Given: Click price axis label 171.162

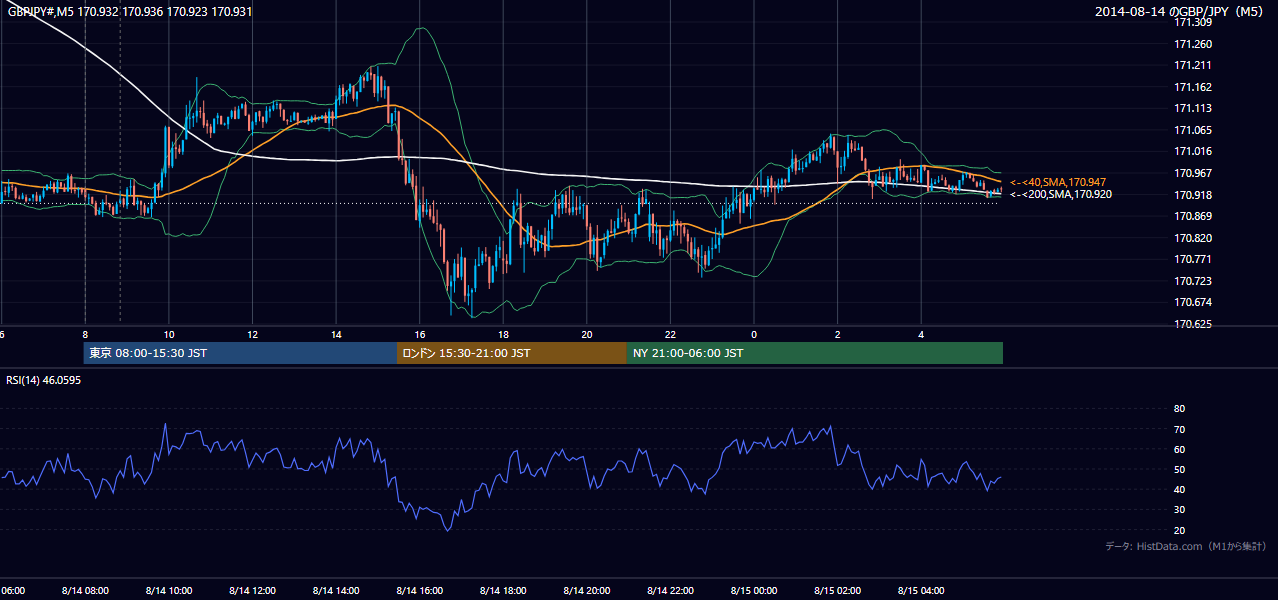Looking at the screenshot, I should 1193,87.
